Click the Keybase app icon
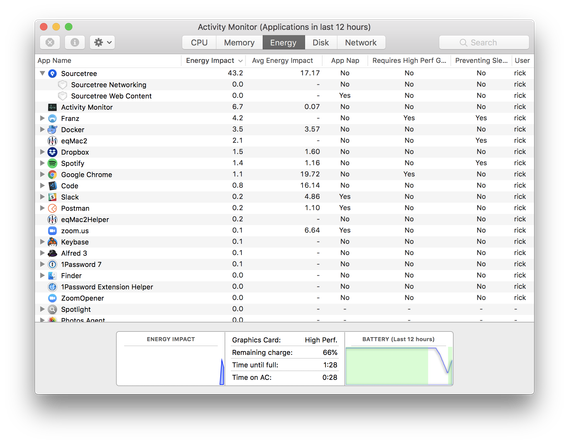The width and height of the screenshot is (569, 444). coord(52,242)
